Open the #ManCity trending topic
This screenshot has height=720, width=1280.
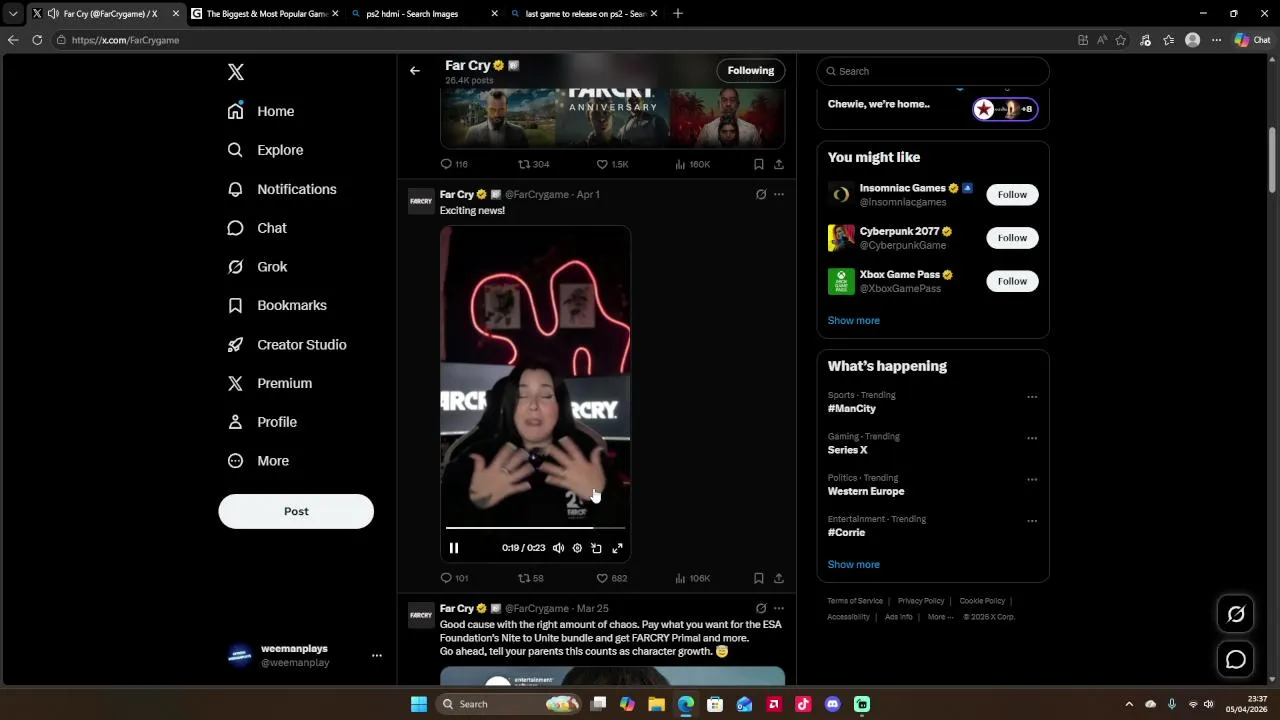[851, 409]
